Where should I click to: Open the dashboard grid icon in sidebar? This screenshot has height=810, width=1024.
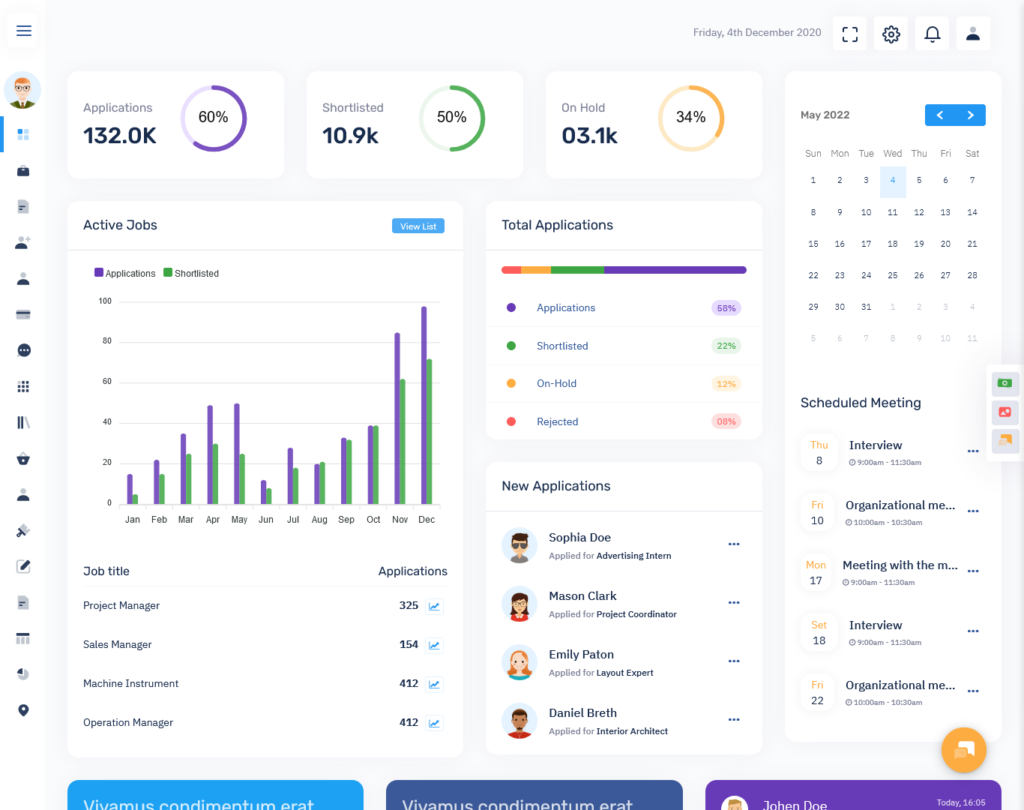point(24,135)
